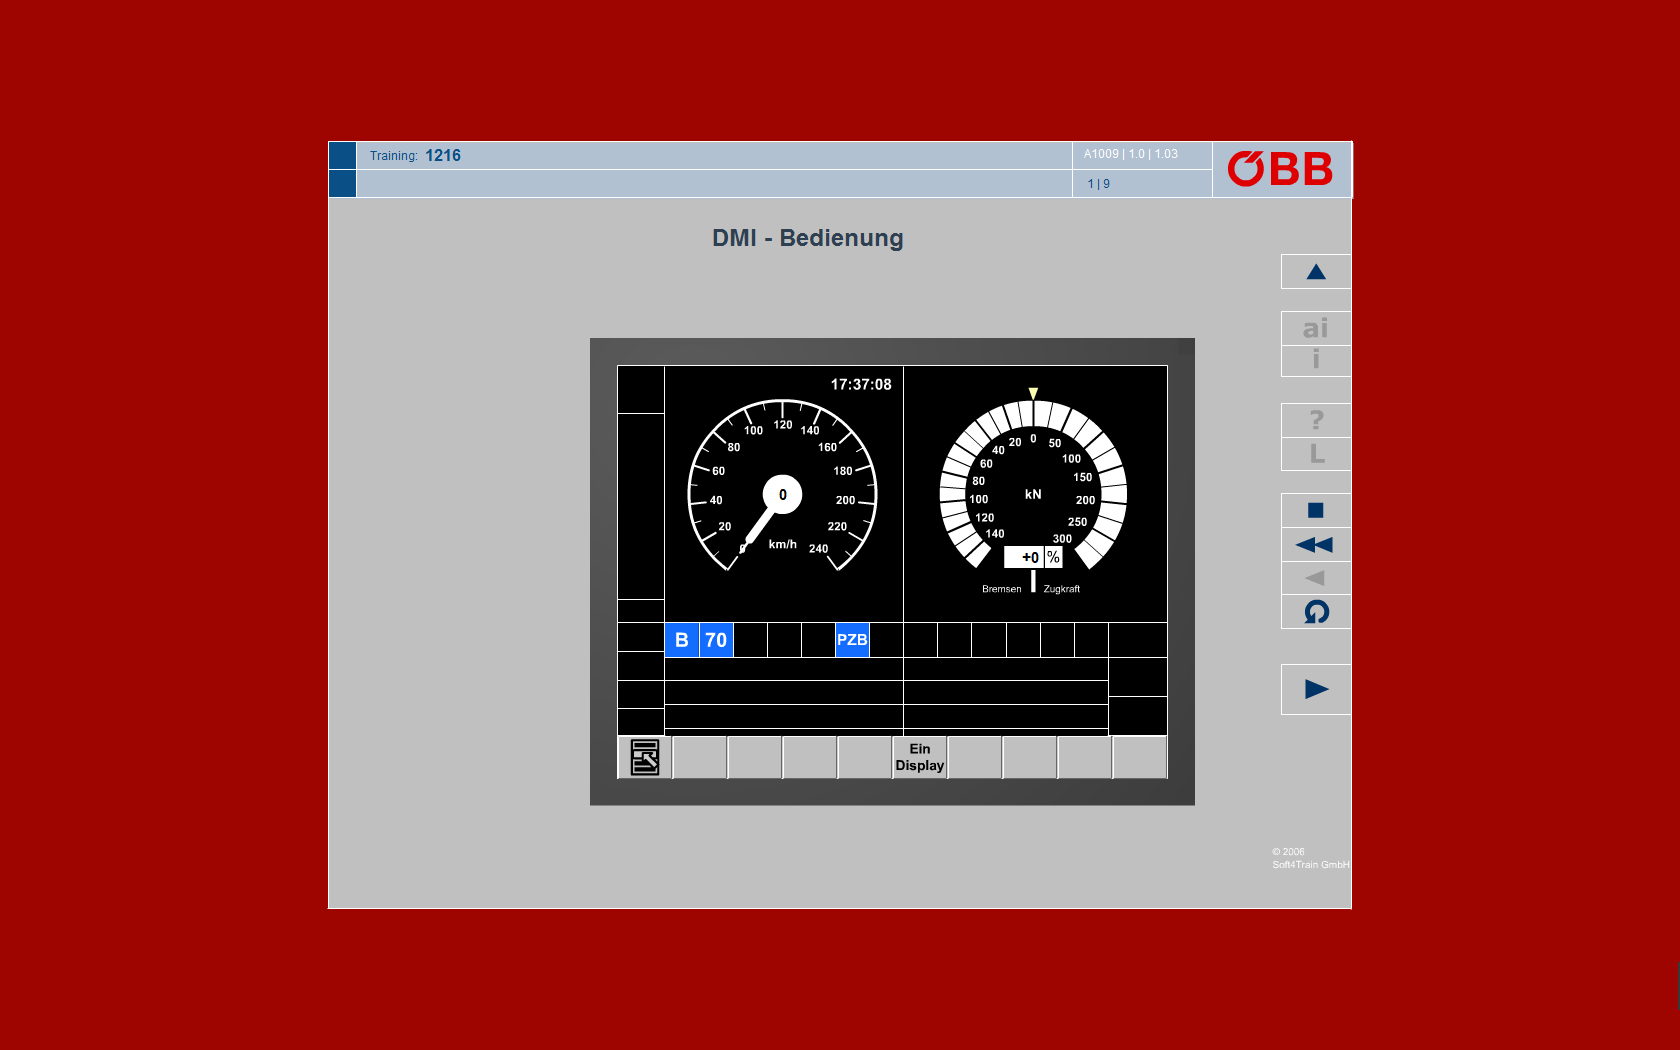Click the page counter '1 | 9'
Viewport: 1680px width, 1050px height.
point(1099,184)
